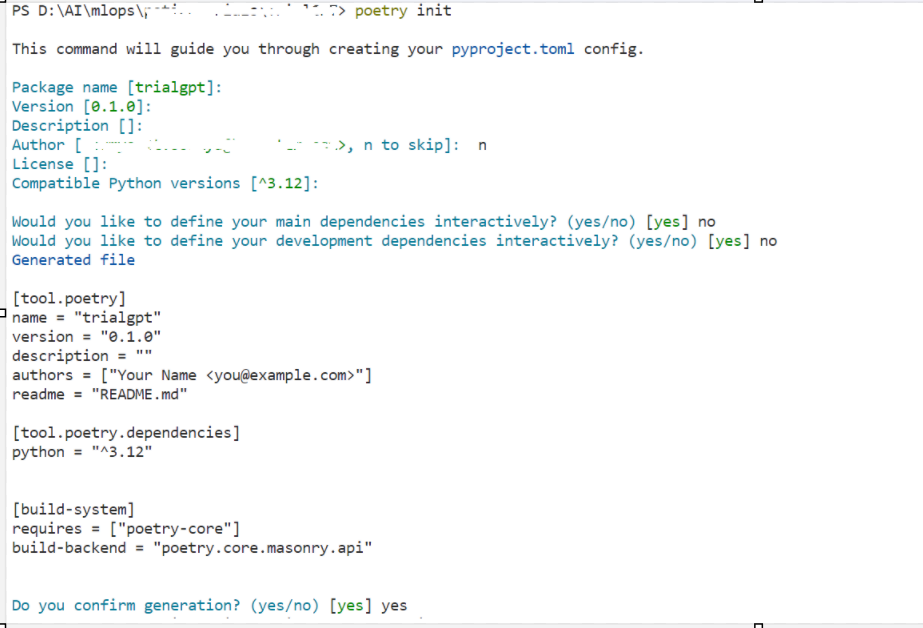Click the 'version = "0.1.0"' line
This screenshot has height=628, width=923.
(86, 337)
